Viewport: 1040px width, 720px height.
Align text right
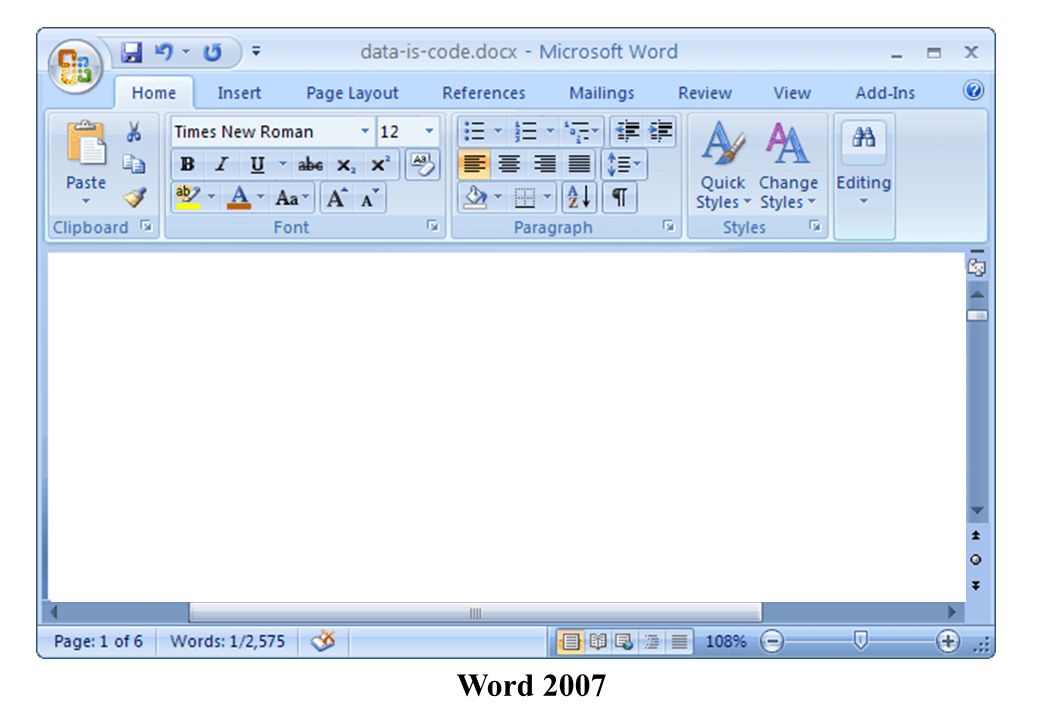pyautogui.click(x=544, y=164)
